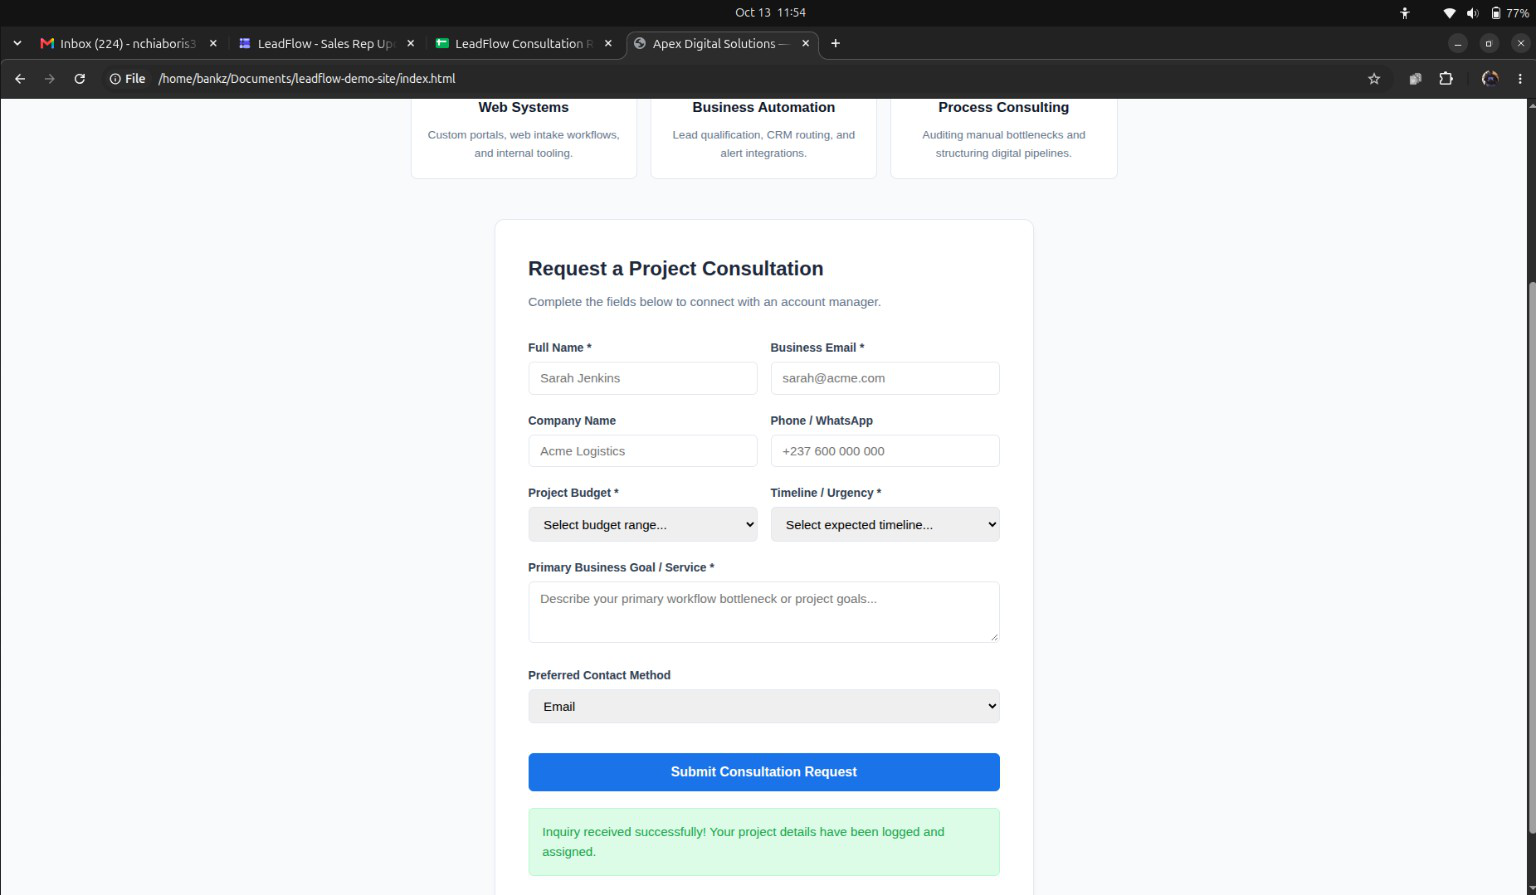This screenshot has height=895, width=1536.
Task: Click the browser forward arrow
Action: click(50, 79)
